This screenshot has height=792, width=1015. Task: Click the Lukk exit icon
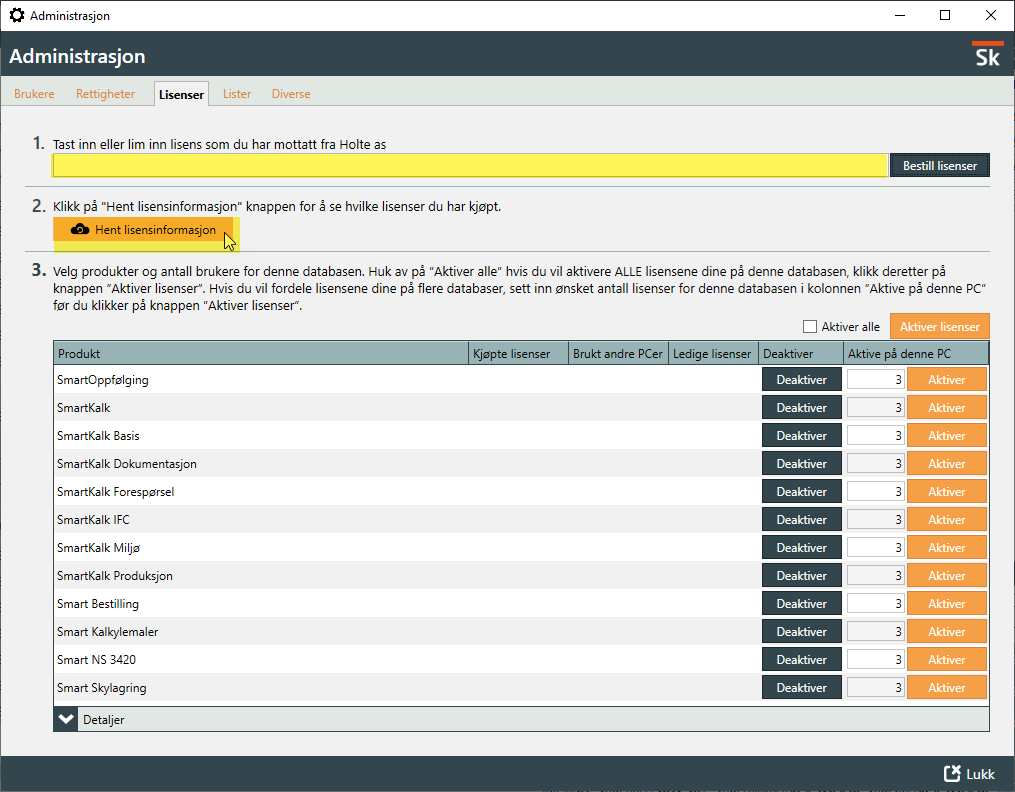coord(952,774)
